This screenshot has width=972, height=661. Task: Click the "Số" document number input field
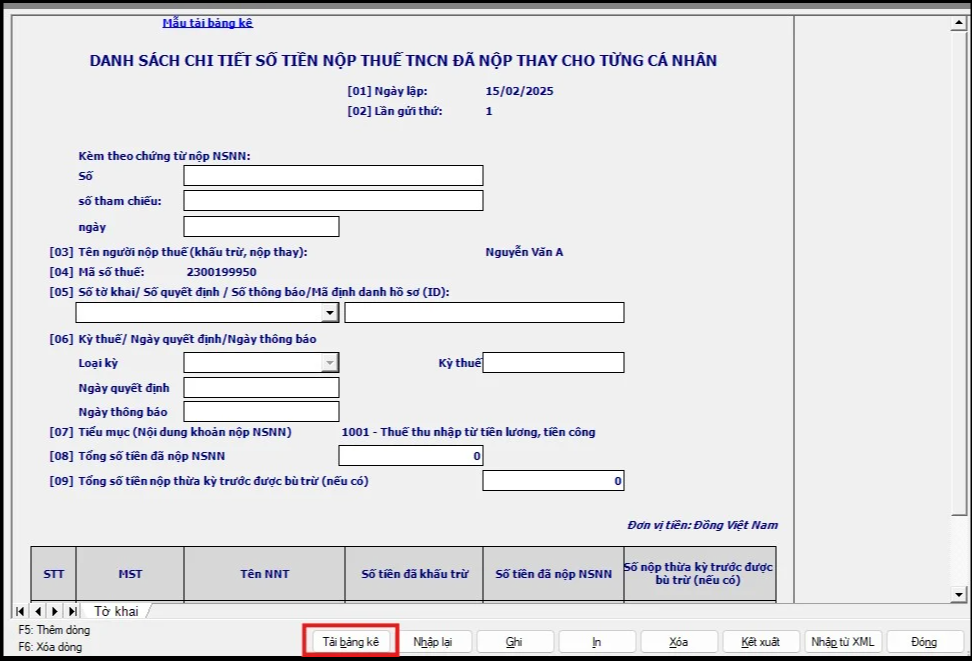(333, 176)
